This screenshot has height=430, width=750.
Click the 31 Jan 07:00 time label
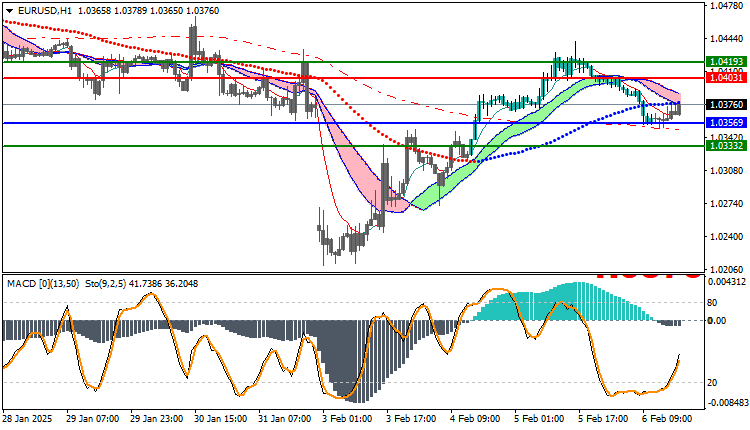coord(285,419)
